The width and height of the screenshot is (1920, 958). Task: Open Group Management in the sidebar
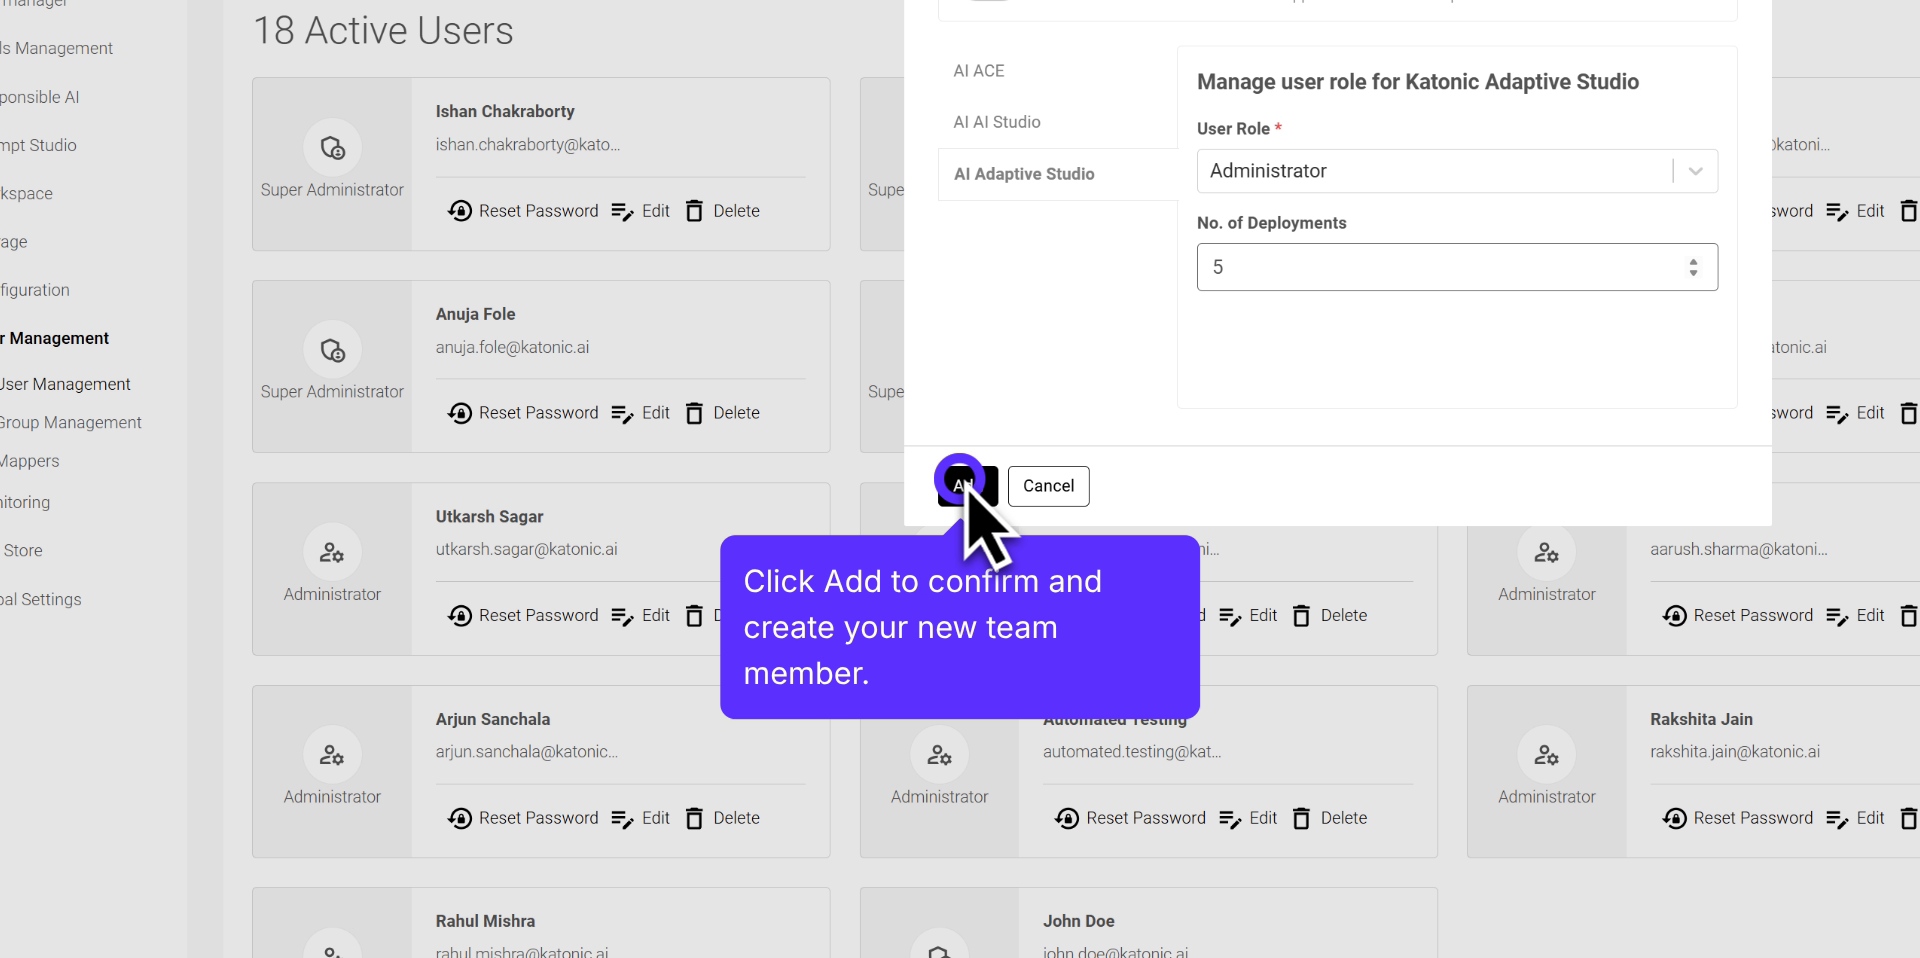[x=71, y=423]
